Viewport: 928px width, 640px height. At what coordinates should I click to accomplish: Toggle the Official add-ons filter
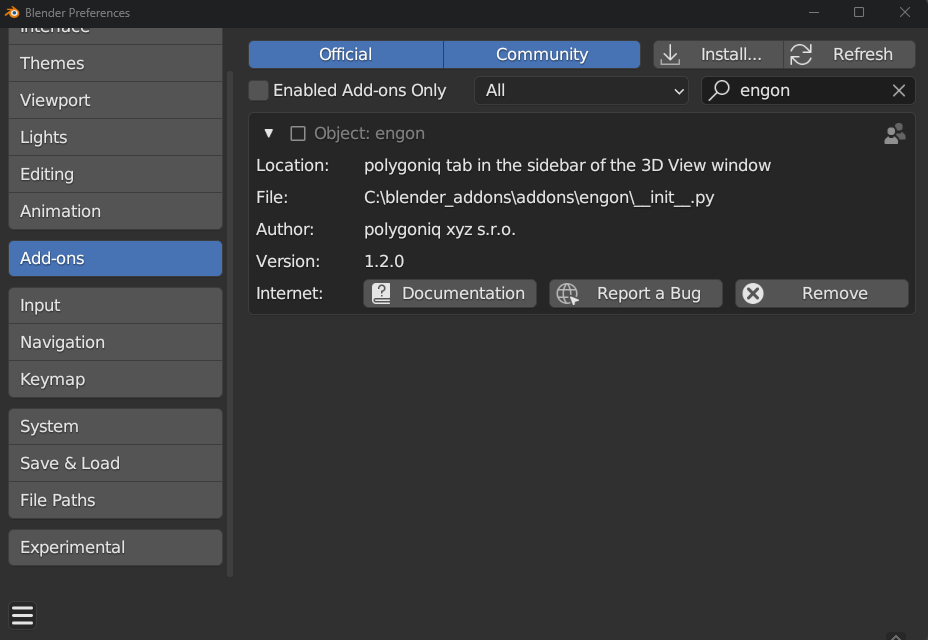[346, 54]
